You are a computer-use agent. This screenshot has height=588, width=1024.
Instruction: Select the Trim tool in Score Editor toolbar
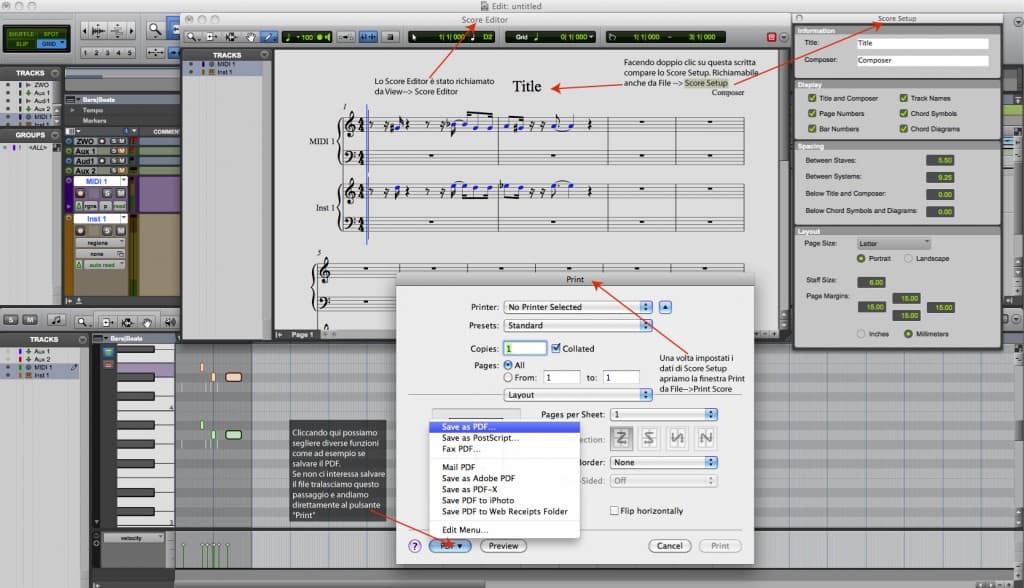click(212, 37)
